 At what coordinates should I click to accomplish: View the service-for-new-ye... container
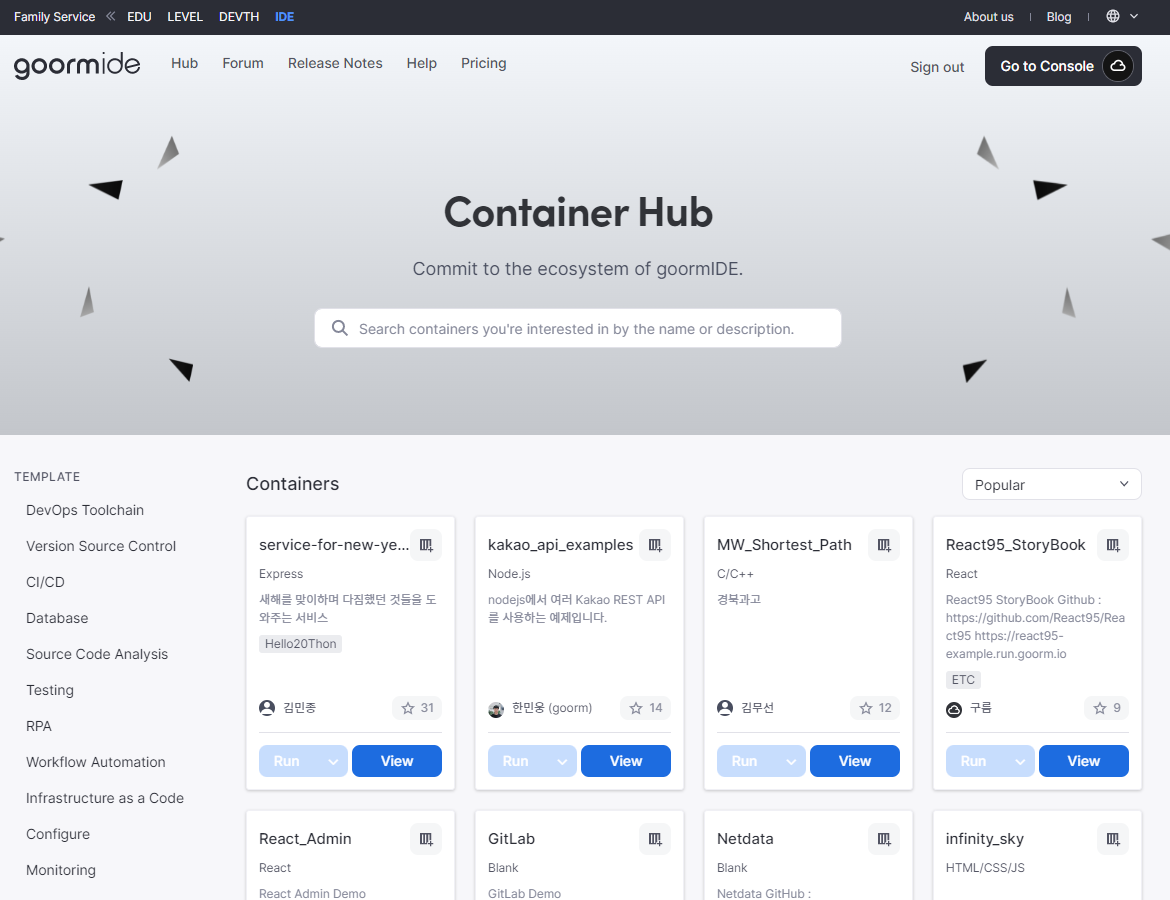[x=397, y=761]
